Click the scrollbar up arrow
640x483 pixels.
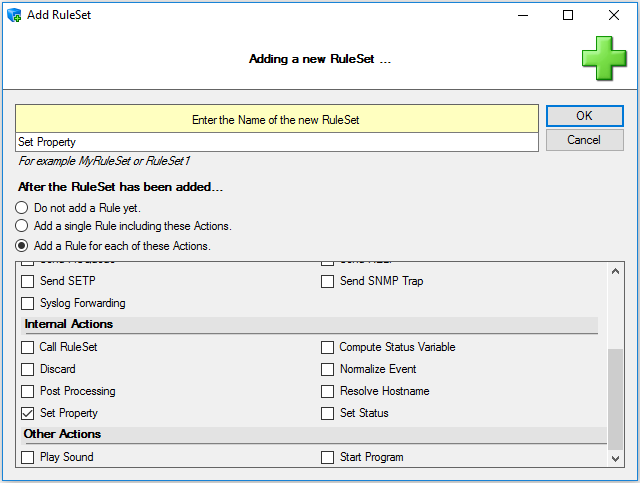(x=616, y=271)
